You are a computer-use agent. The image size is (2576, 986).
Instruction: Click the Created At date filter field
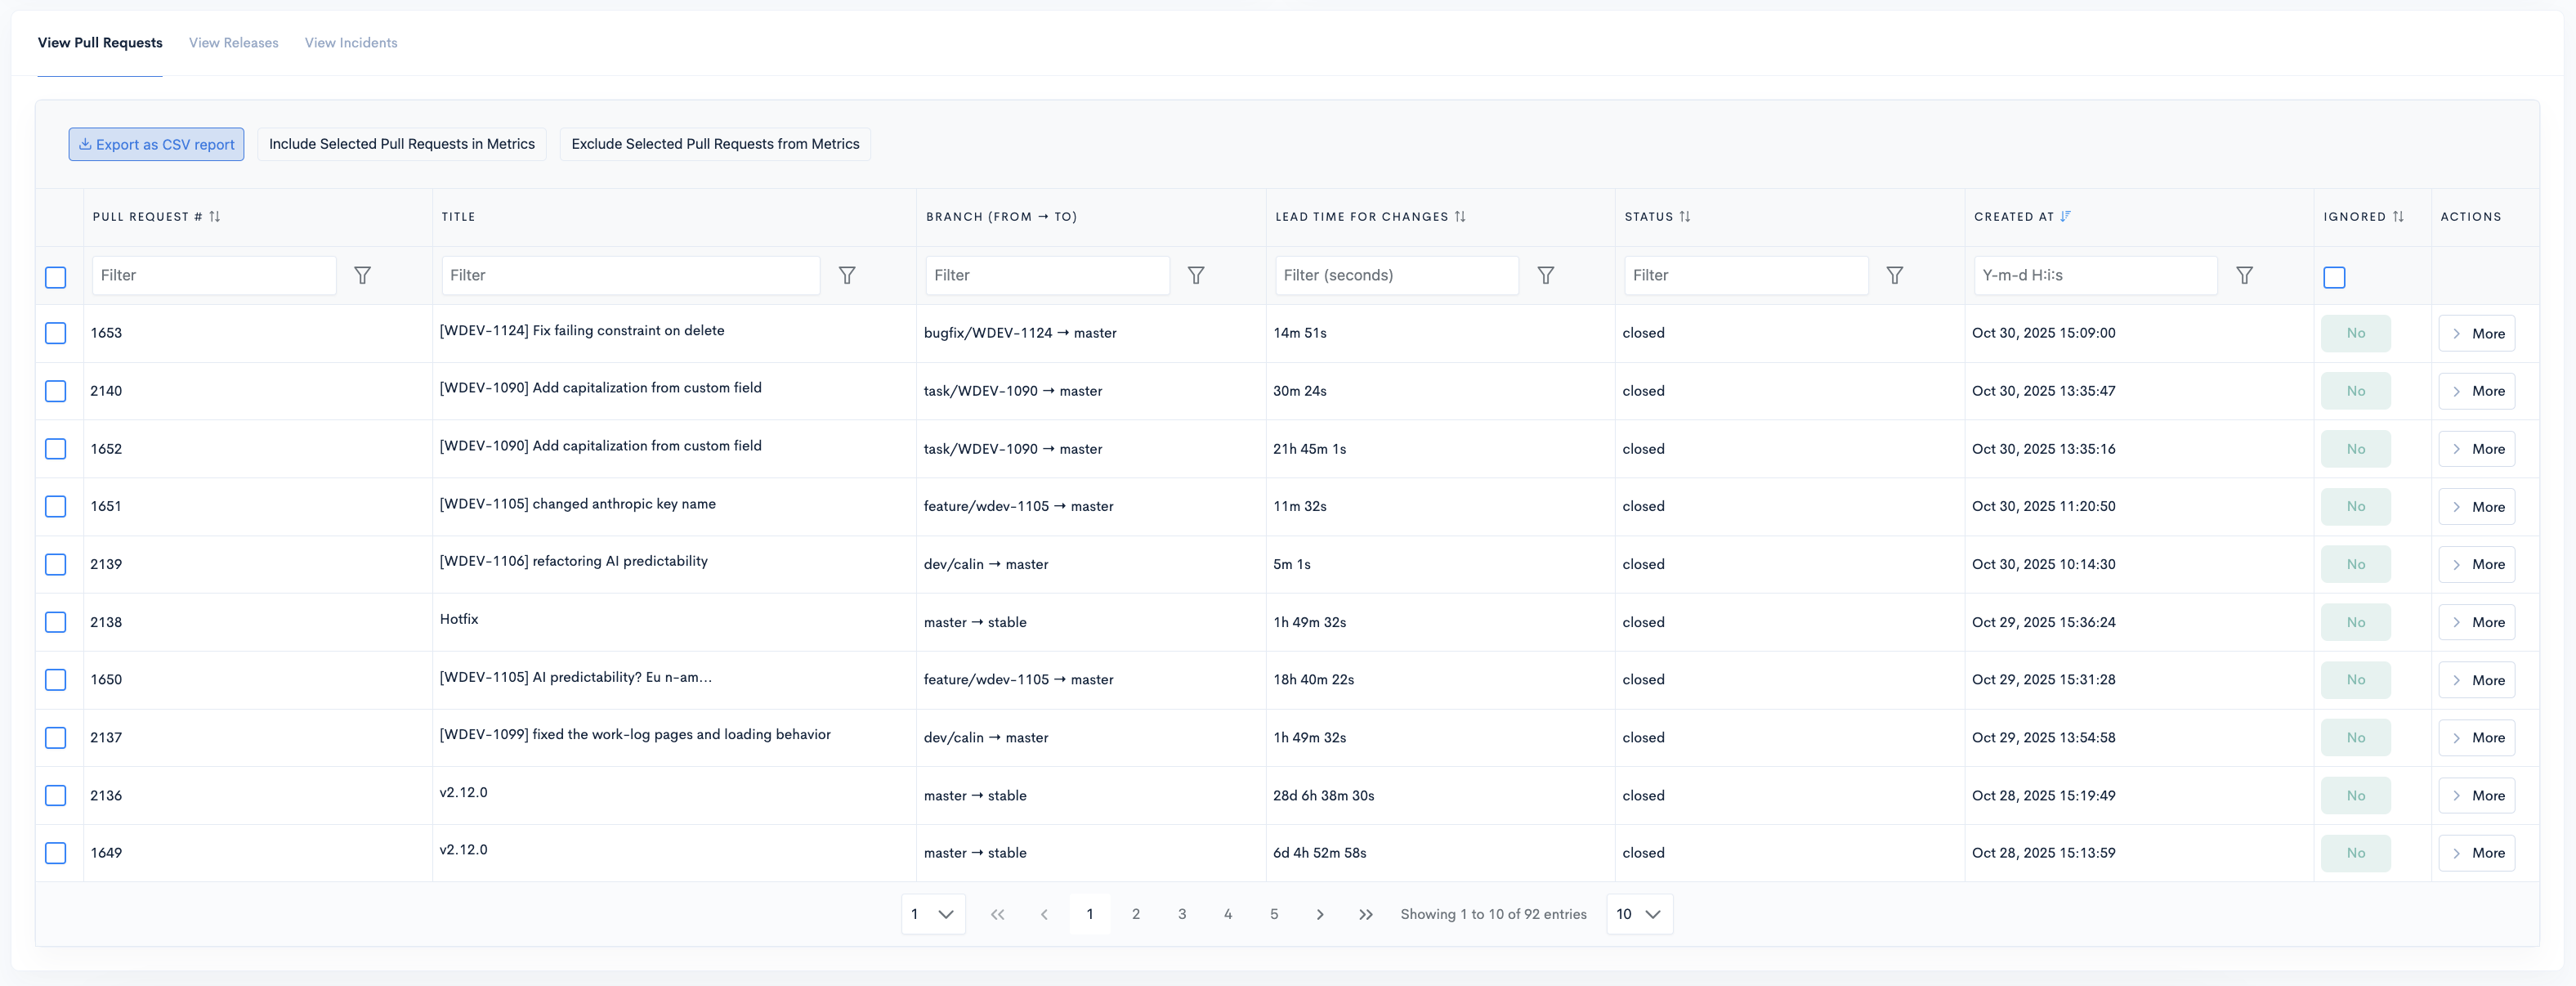point(2094,275)
